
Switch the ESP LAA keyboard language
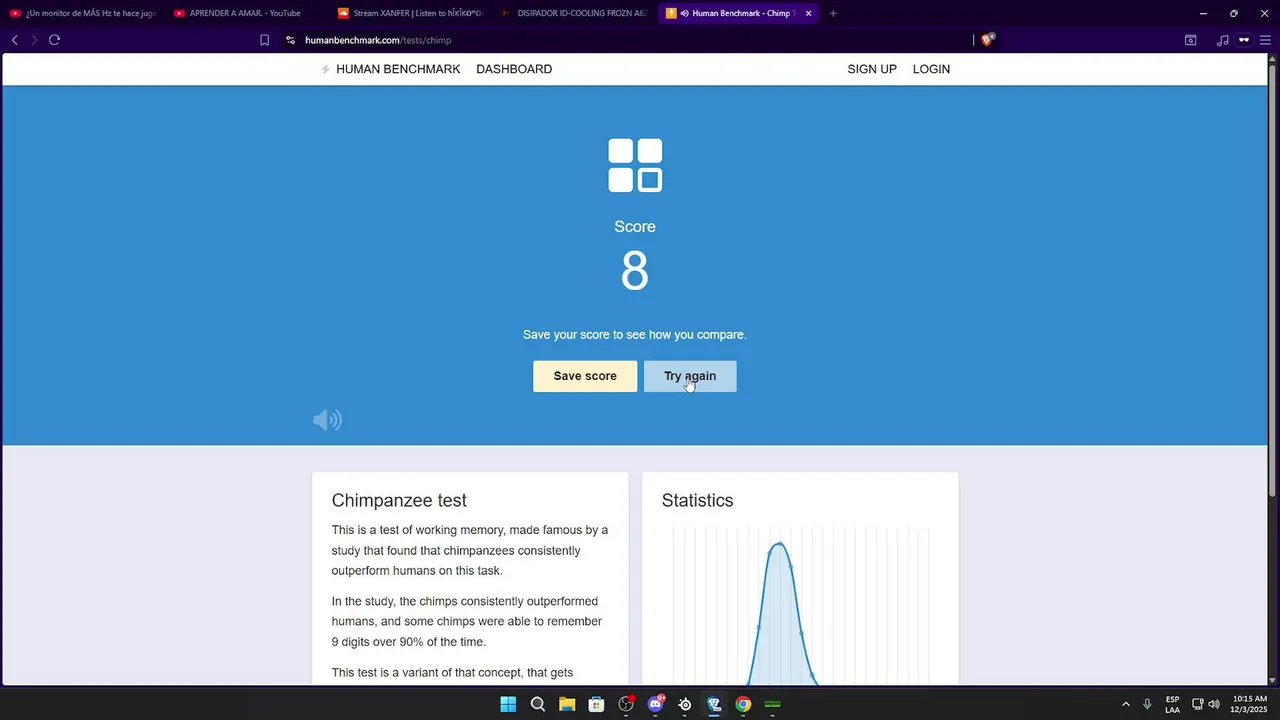[x=1172, y=704]
